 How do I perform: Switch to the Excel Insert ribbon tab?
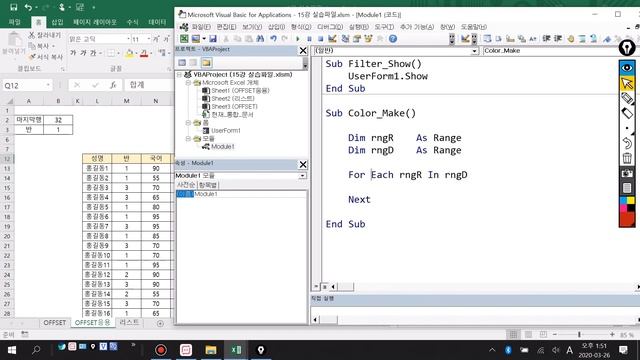(57, 22)
